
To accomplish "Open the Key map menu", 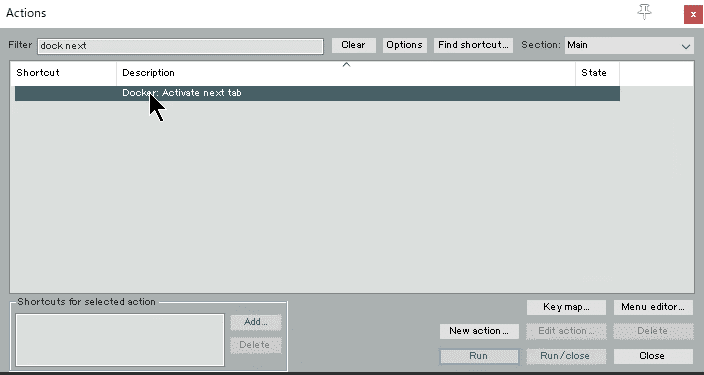I will [566, 307].
